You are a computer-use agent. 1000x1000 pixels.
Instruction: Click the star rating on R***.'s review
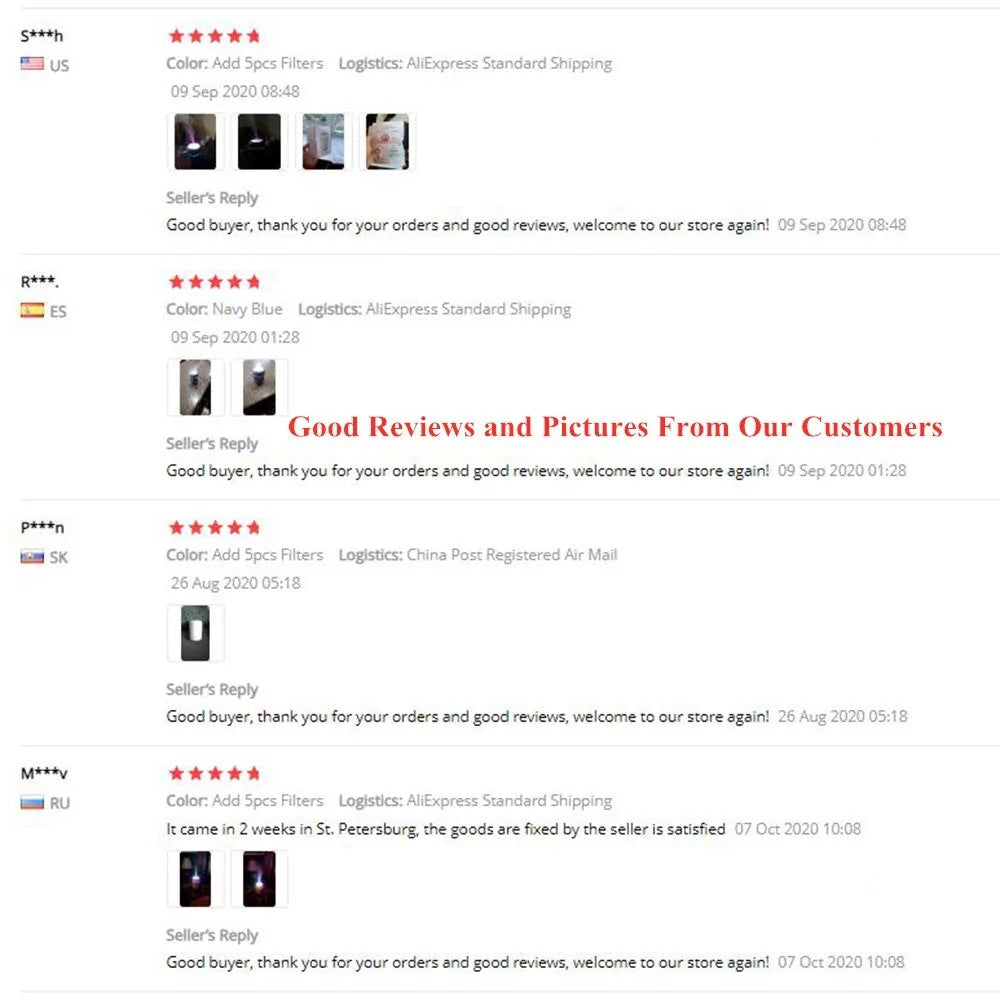click(214, 282)
